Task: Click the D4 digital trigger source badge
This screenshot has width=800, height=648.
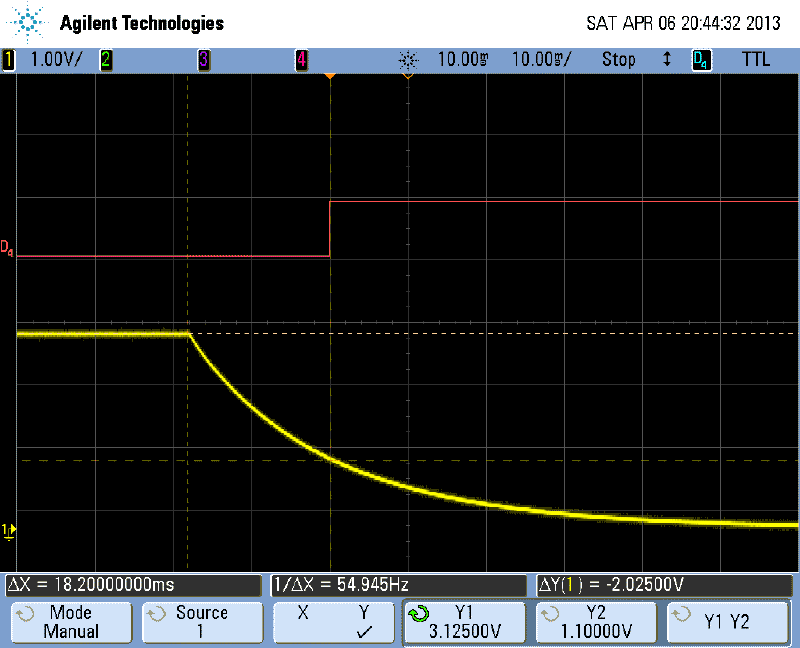Action: (702, 60)
